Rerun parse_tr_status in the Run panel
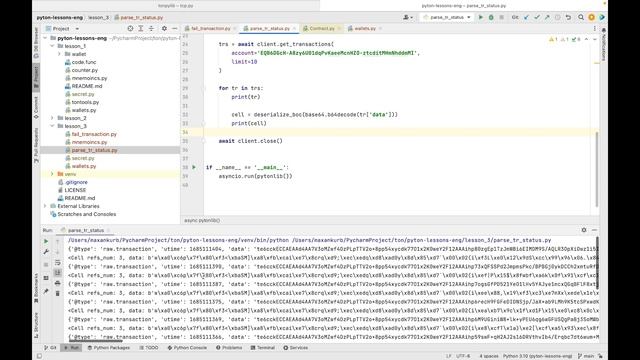640x360 pixels. [x=46, y=241]
